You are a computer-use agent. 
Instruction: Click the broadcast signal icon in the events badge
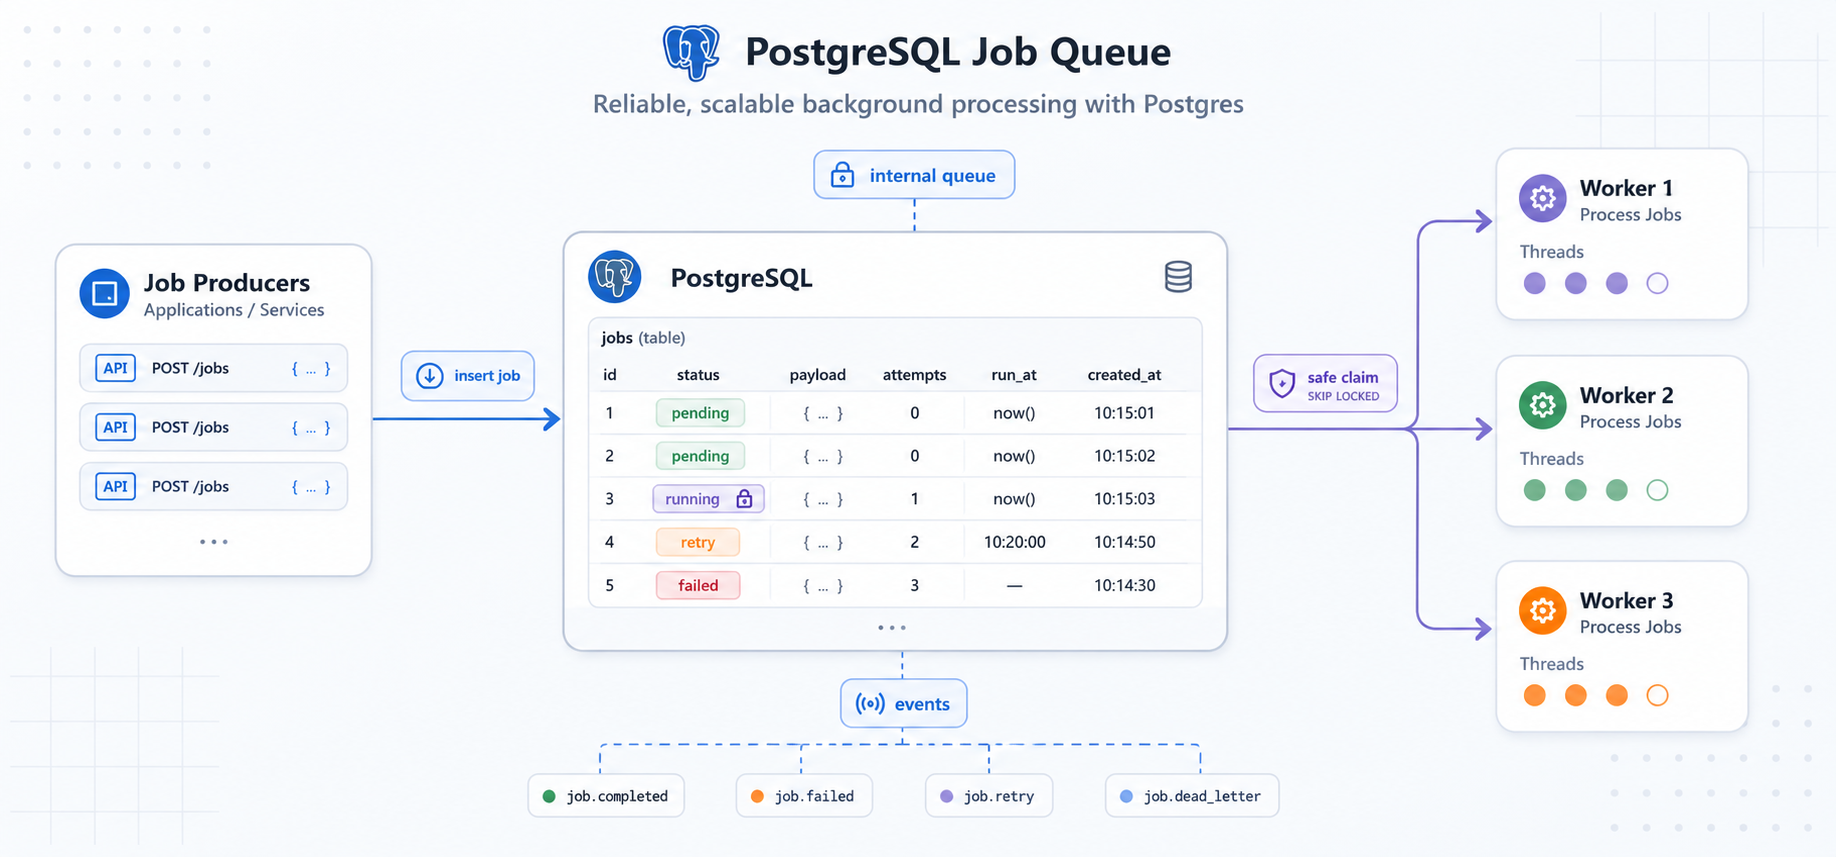click(870, 704)
